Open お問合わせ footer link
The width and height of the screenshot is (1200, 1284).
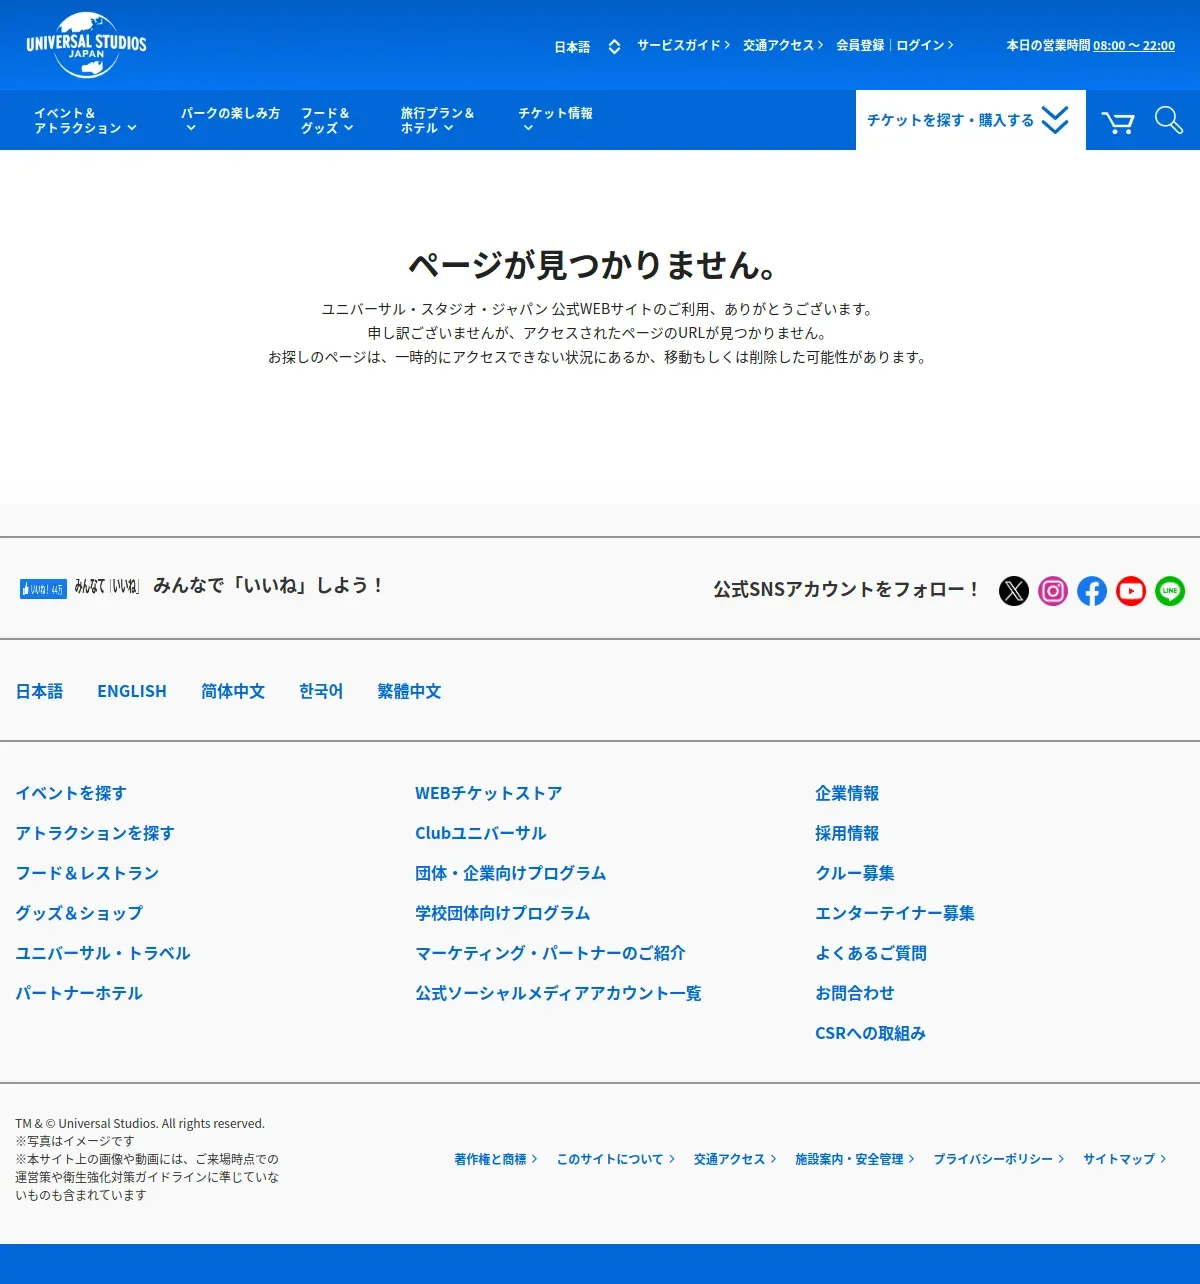click(855, 993)
